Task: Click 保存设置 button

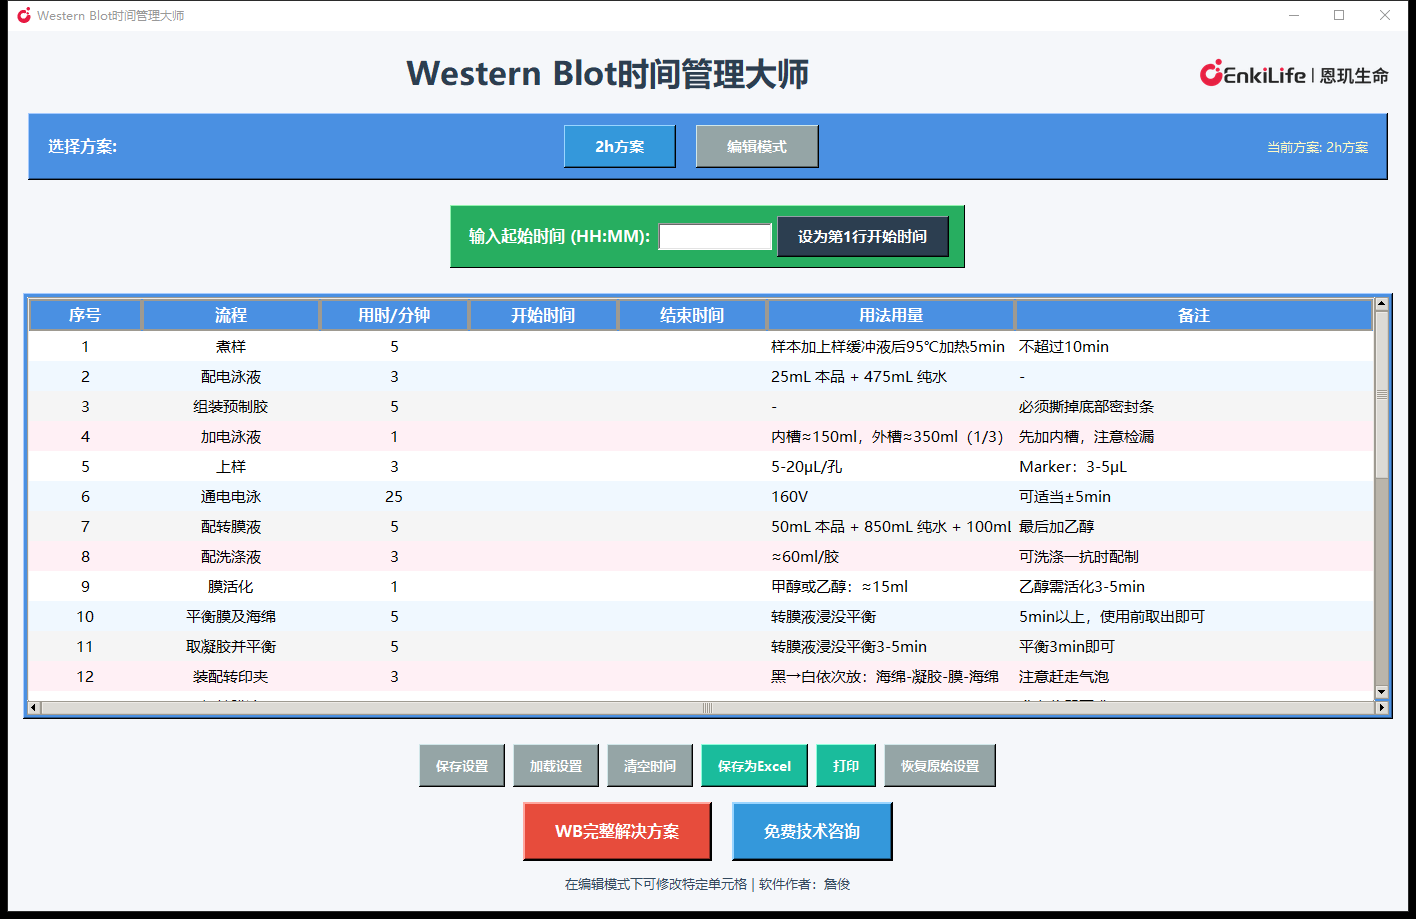Action: (462, 766)
